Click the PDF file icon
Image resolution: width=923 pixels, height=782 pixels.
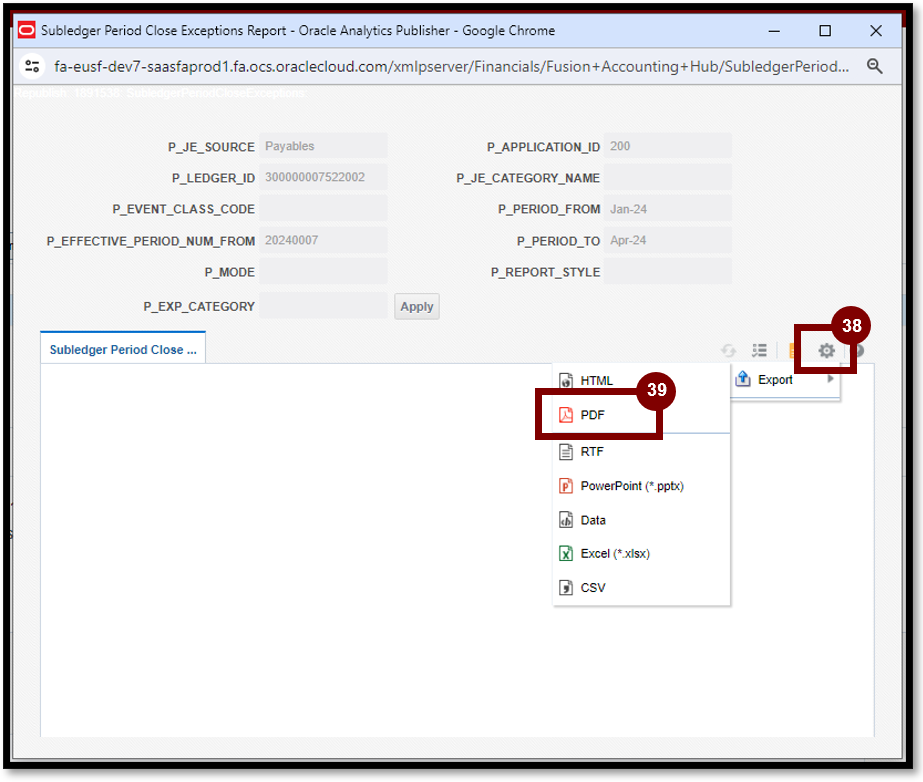566,415
